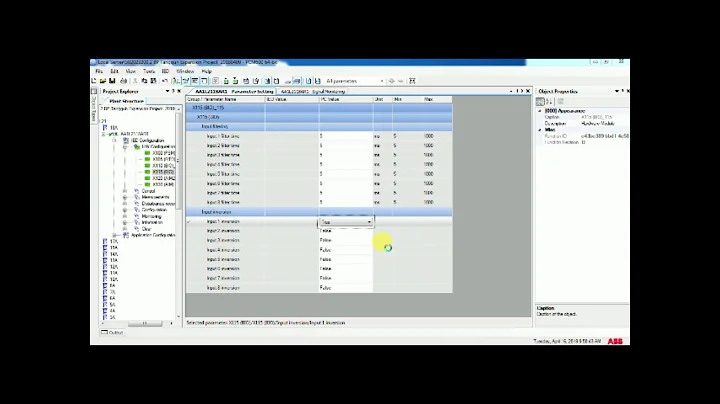This screenshot has height=404, width=720.
Task: Open the Object Properties panel options arrow
Action: (617, 91)
